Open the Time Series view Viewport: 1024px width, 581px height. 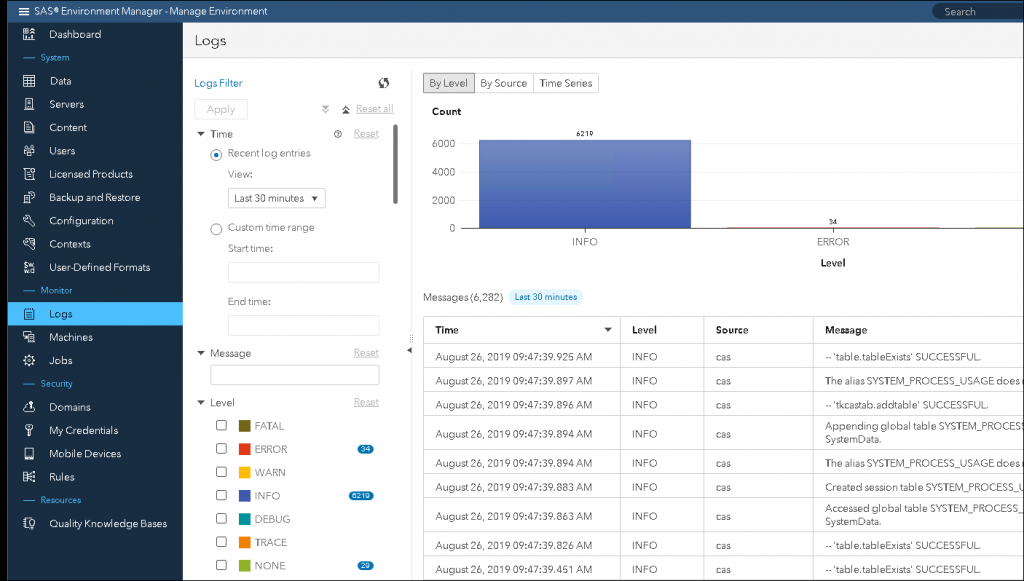[565, 83]
